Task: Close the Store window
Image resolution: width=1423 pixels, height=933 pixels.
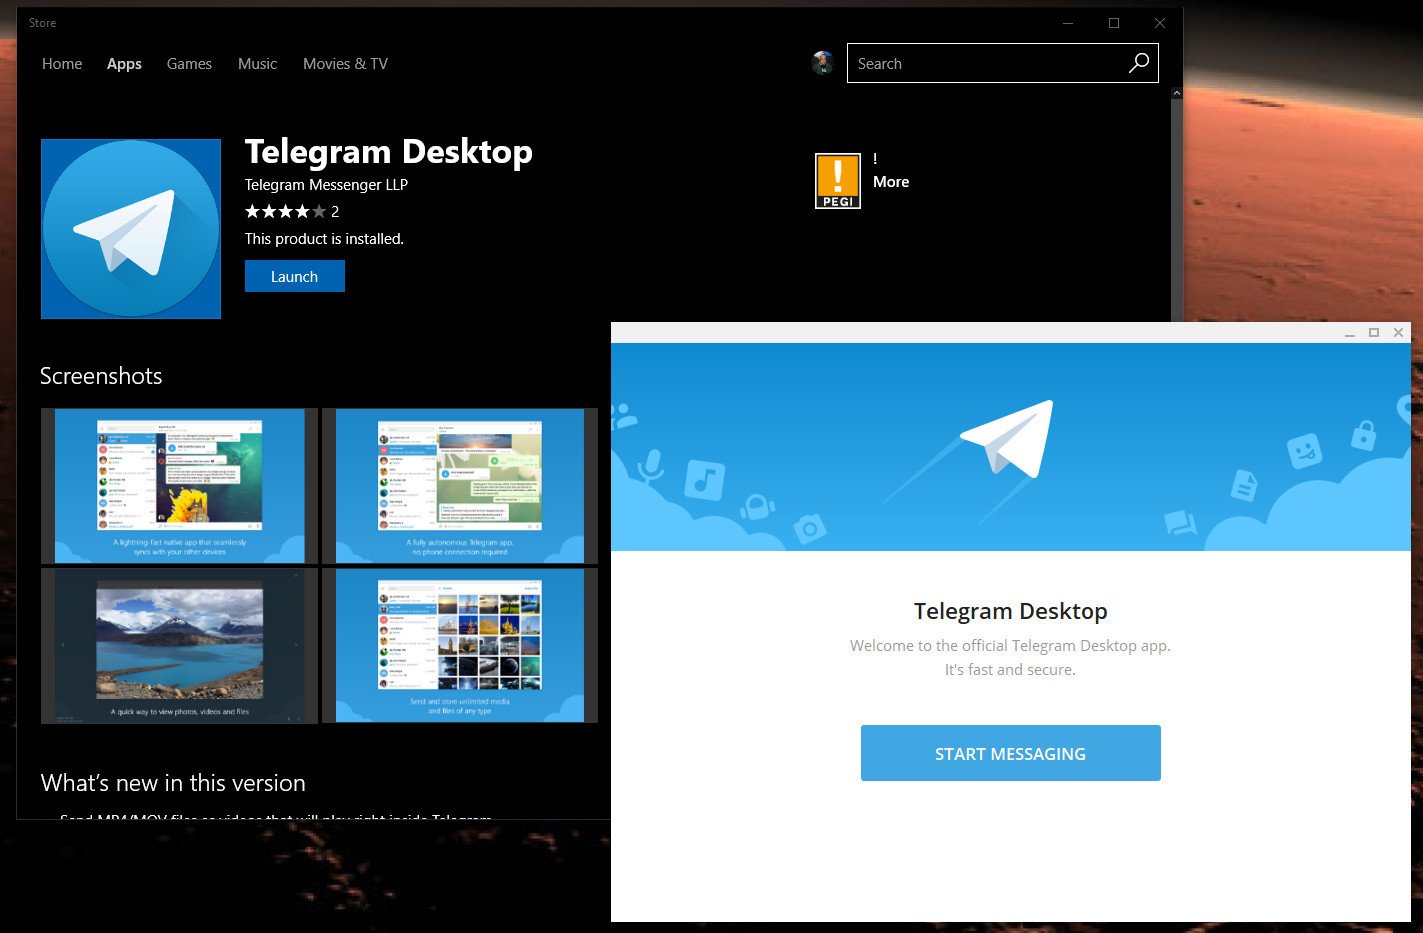Action: [1160, 23]
